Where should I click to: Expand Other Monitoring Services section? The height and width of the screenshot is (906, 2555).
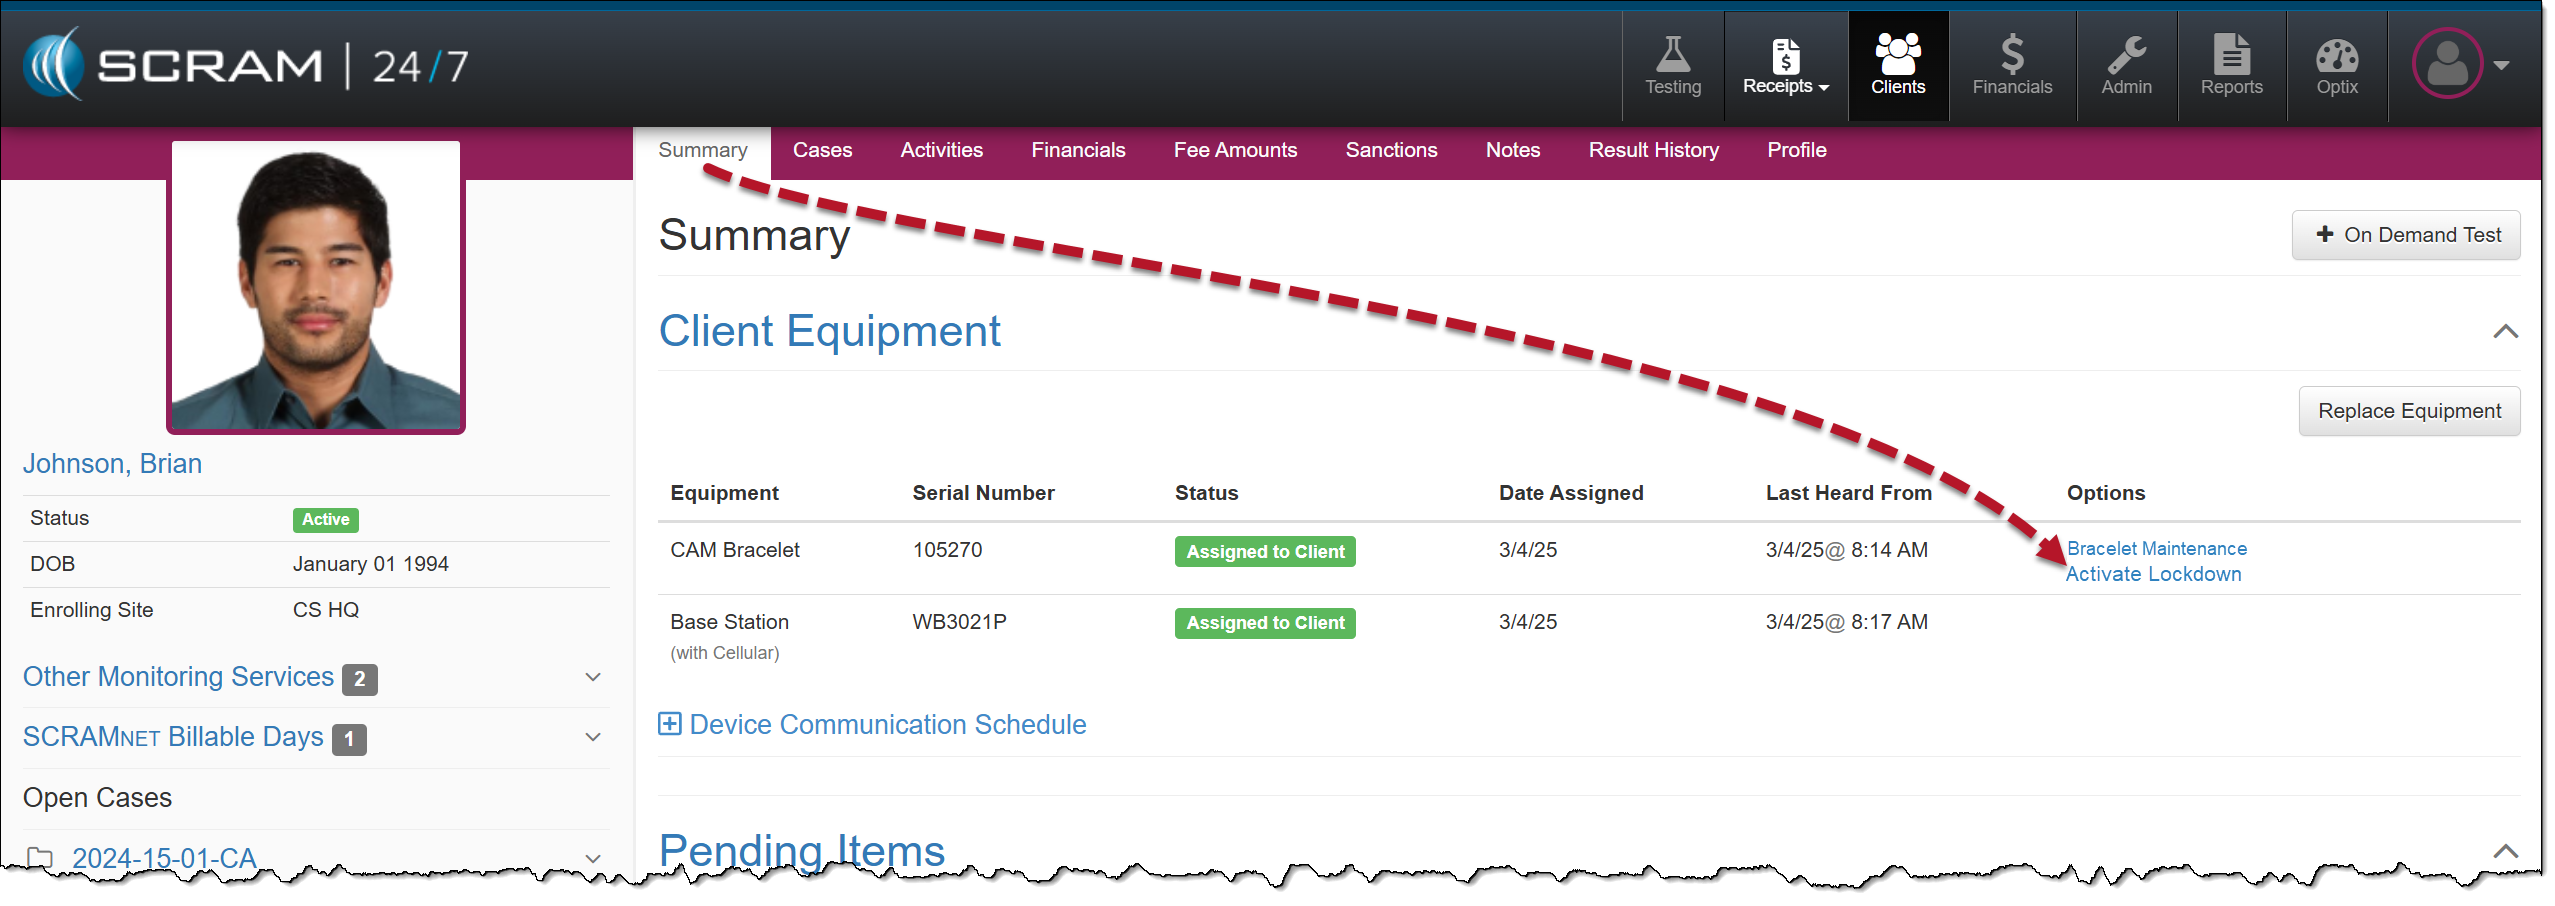[x=592, y=678]
